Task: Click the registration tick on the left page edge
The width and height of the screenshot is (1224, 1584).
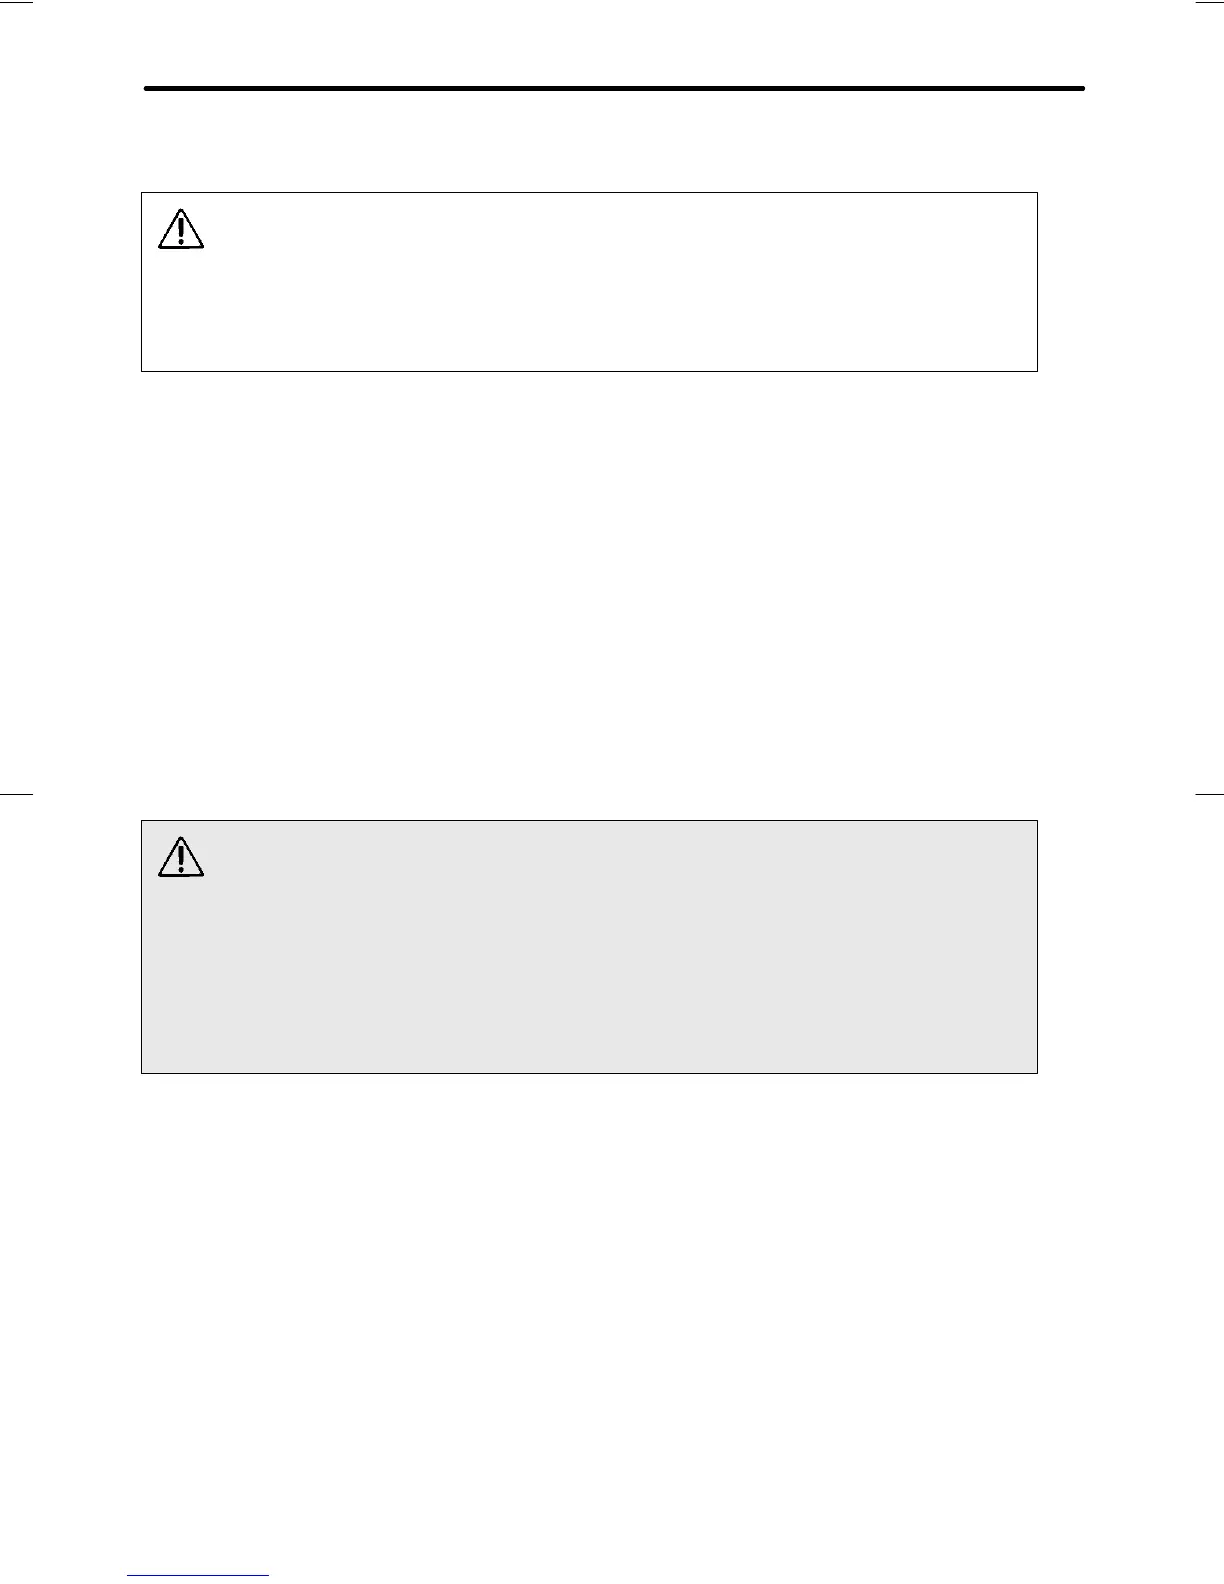Action: coord(16,794)
